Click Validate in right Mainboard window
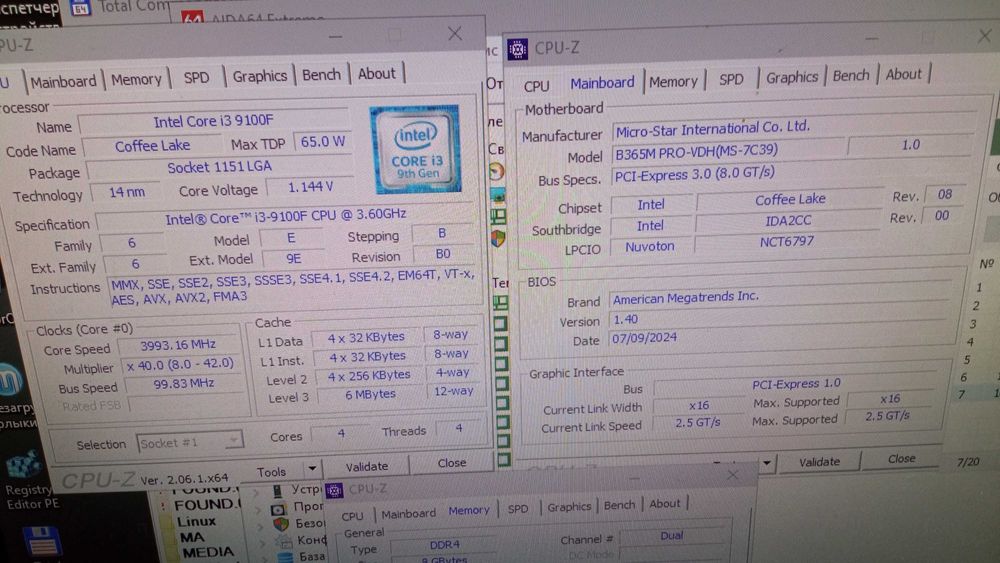This screenshot has width=1000, height=563. click(819, 462)
